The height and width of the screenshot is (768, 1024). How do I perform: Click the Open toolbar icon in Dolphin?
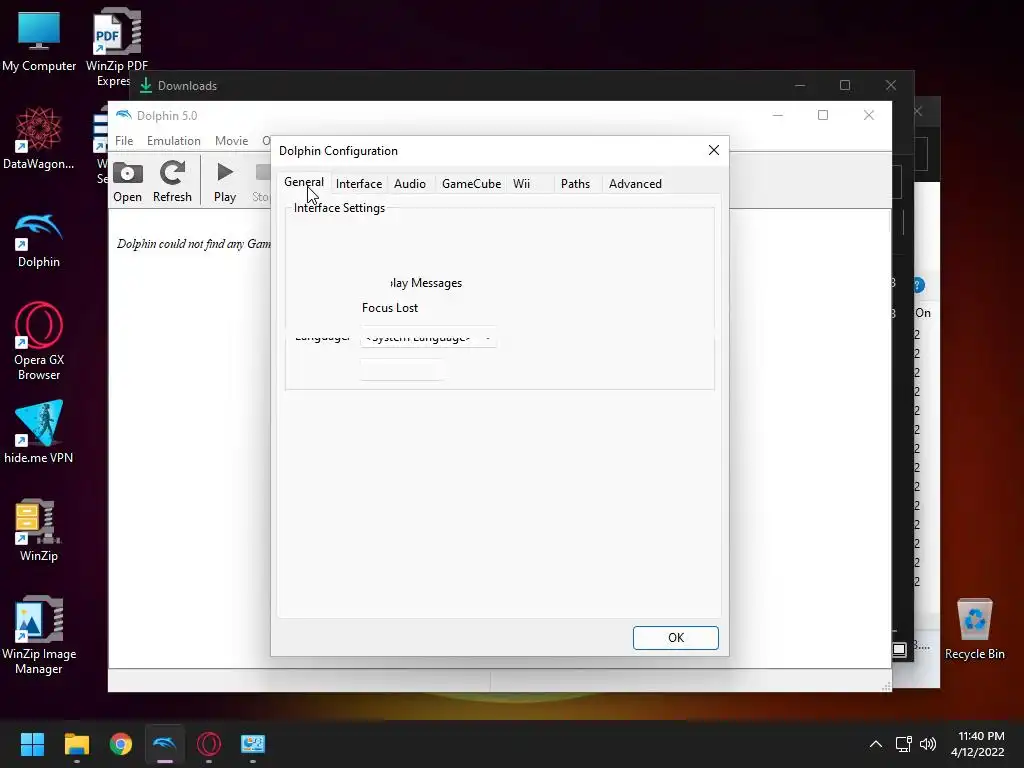[x=127, y=182]
